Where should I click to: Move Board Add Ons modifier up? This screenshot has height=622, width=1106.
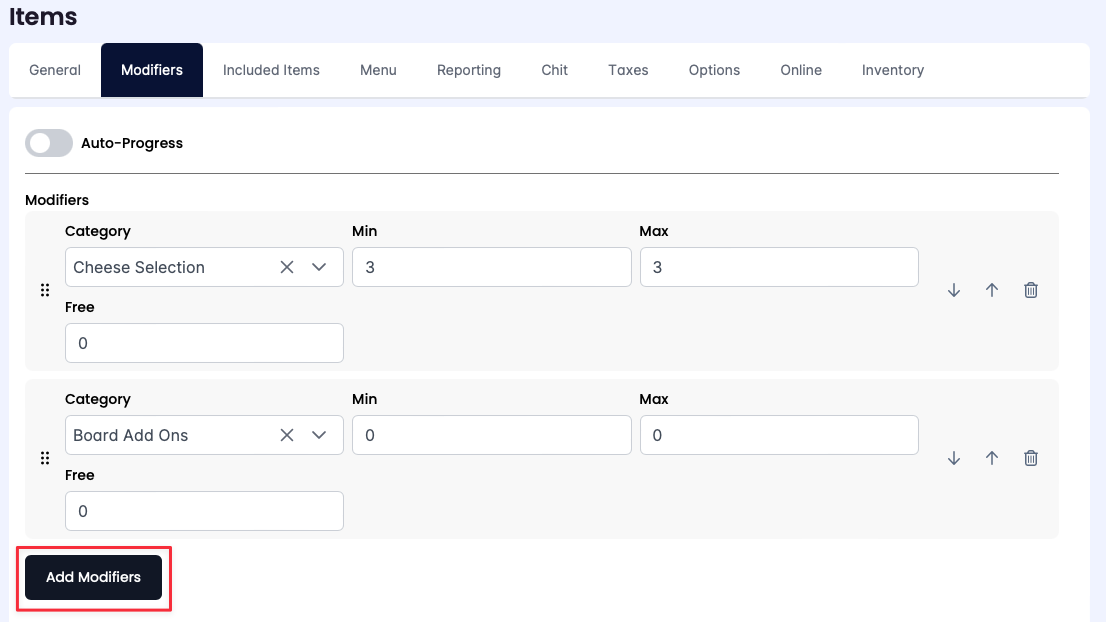(x=992, y=458)
